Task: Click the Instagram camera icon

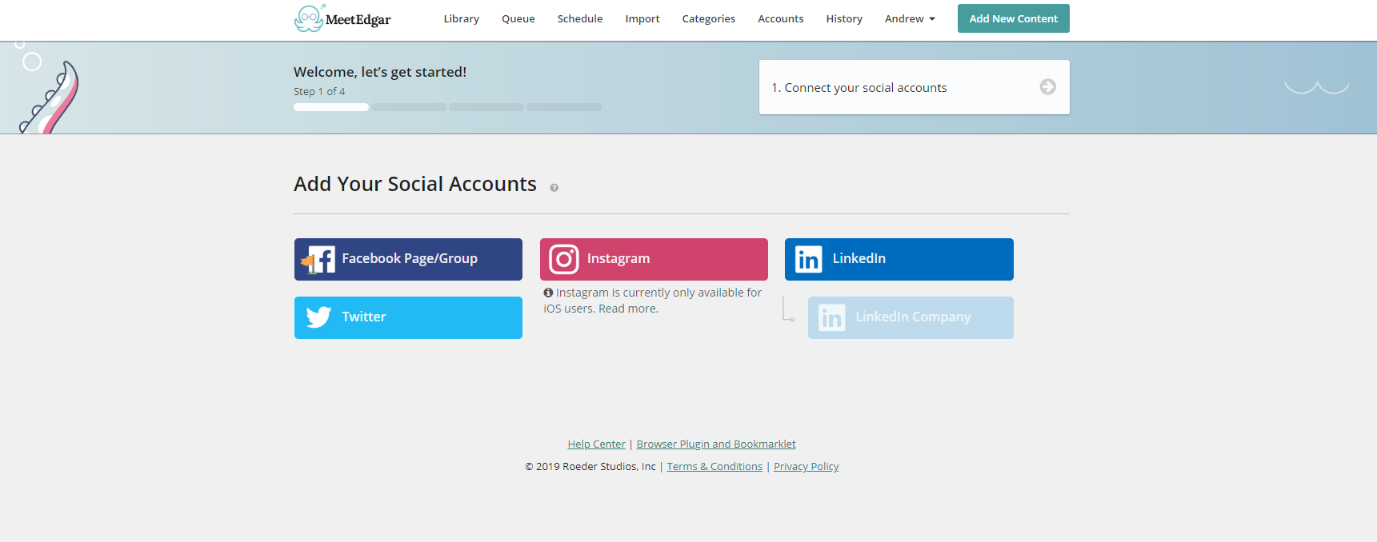Action: [x=564, y=259]
